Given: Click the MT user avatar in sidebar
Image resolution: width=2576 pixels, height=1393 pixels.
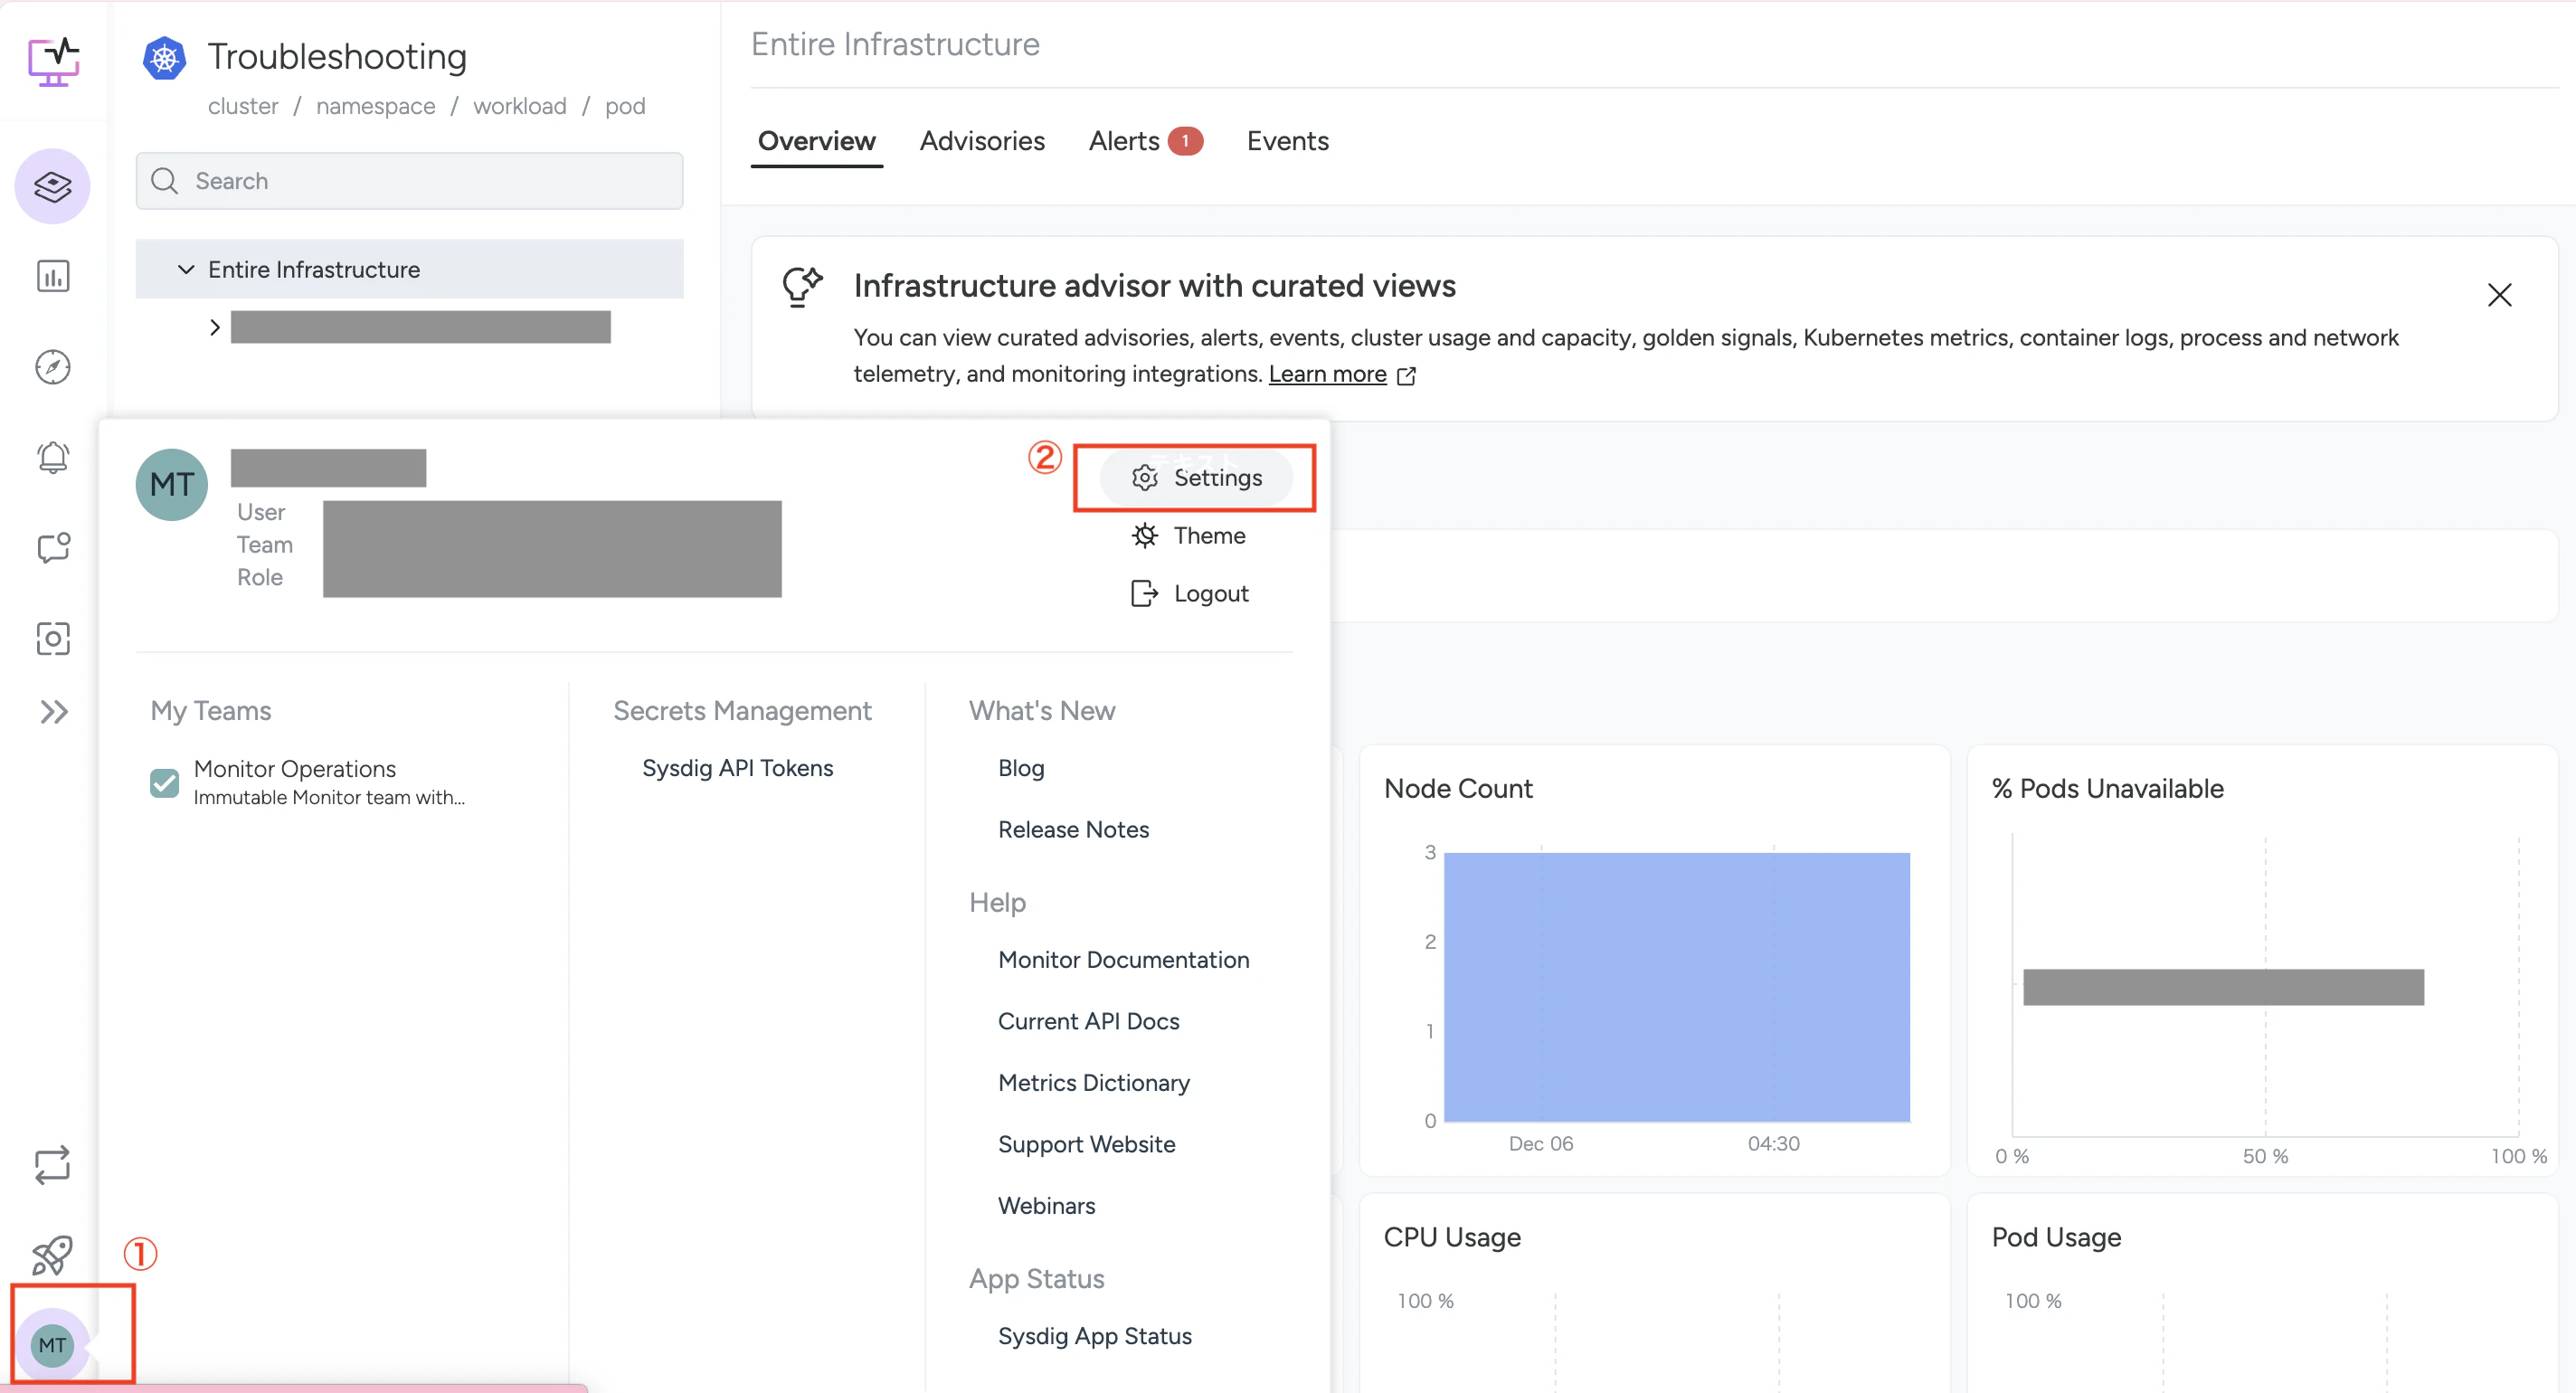Looking at the screenshot, I should point(52,1345).
